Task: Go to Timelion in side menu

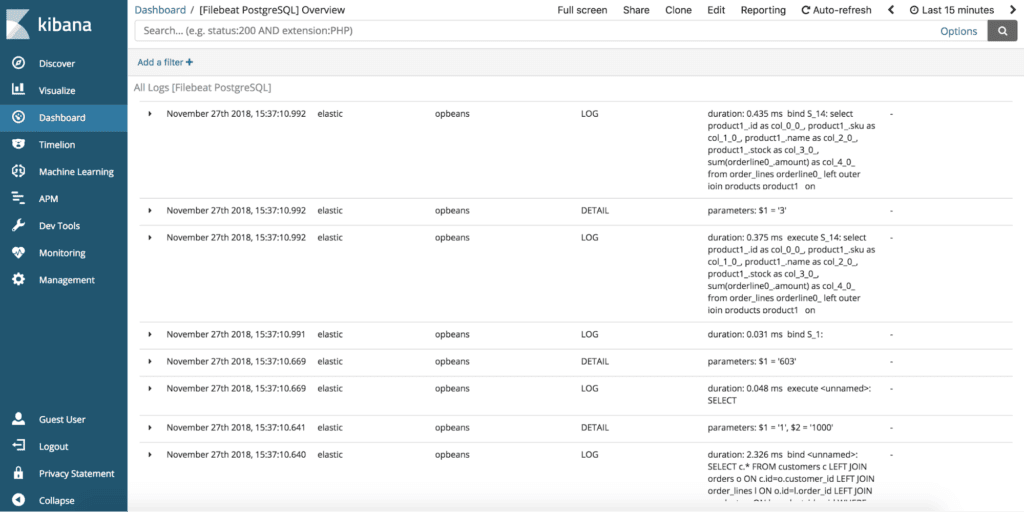Action: click(57, 145)
